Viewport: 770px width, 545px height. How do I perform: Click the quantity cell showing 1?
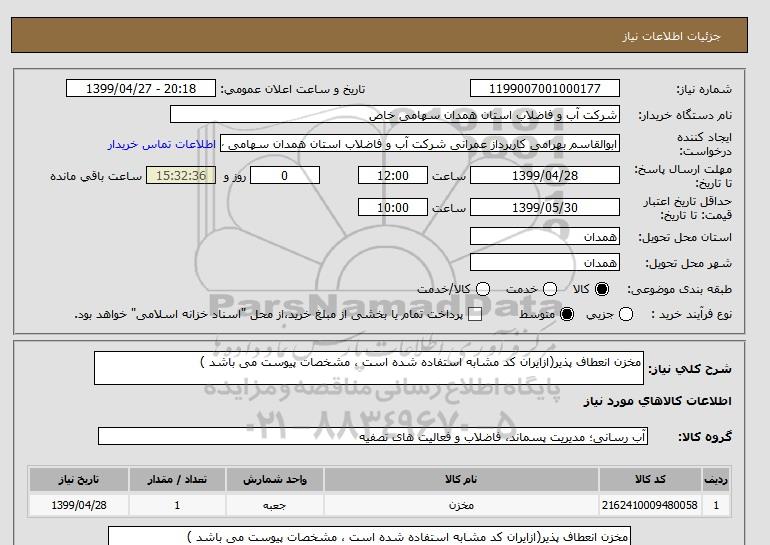point(177,505)
